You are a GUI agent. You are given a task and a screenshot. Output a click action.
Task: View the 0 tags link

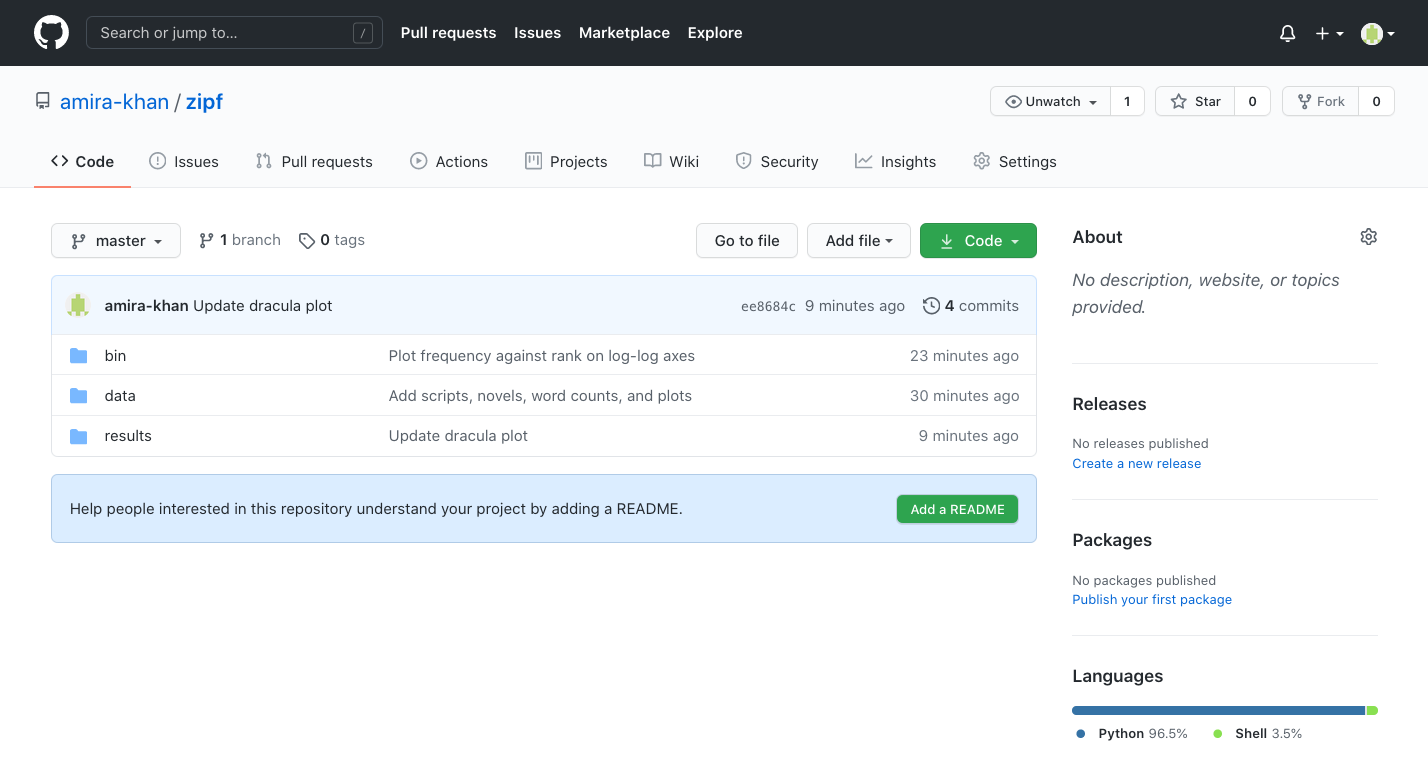coord(332,240)
